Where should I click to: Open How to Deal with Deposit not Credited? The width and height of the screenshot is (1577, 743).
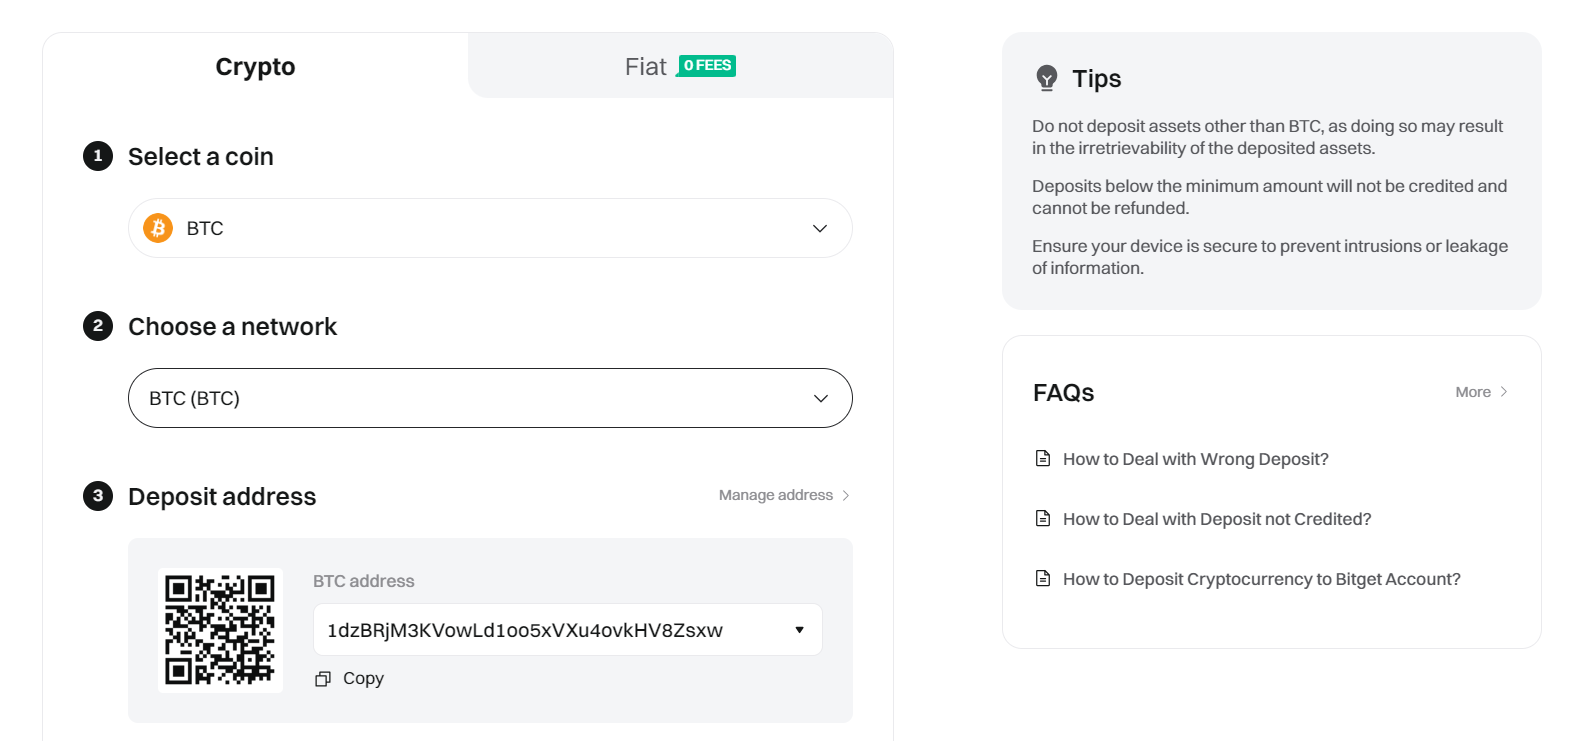[x=1217, y=519]
